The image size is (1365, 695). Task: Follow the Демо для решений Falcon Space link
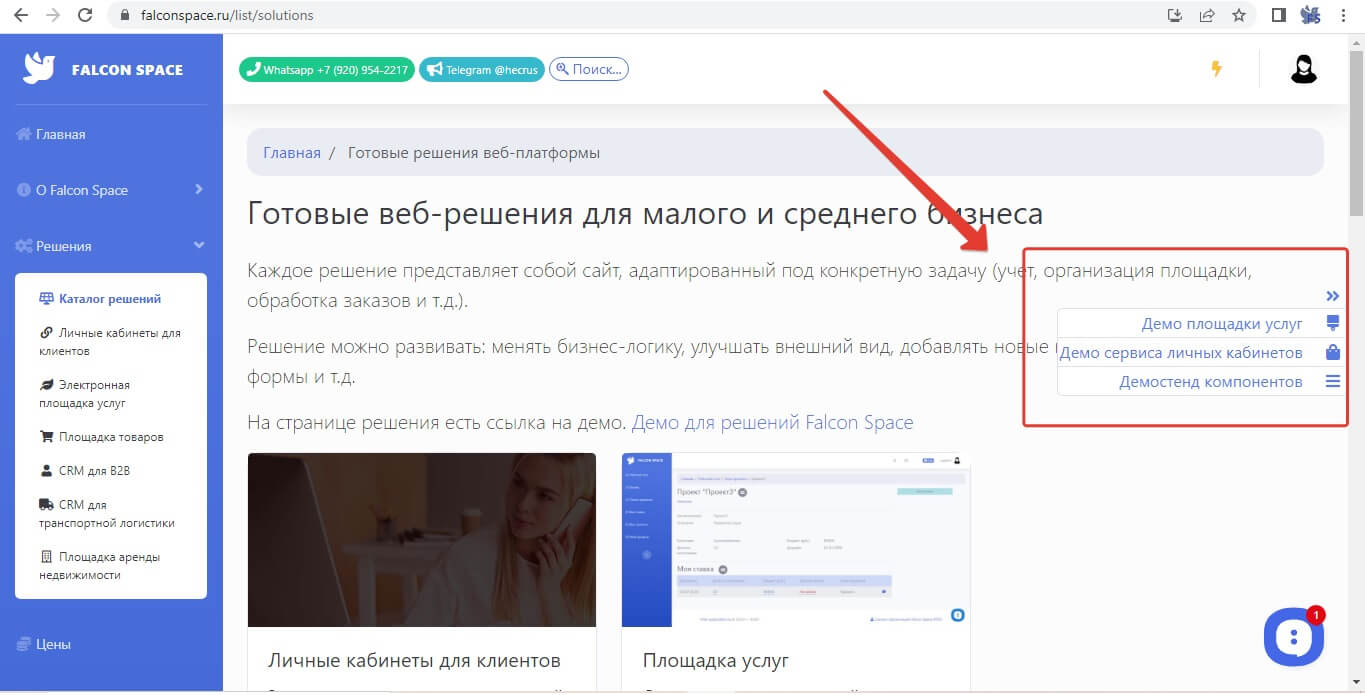click(772, 422)
